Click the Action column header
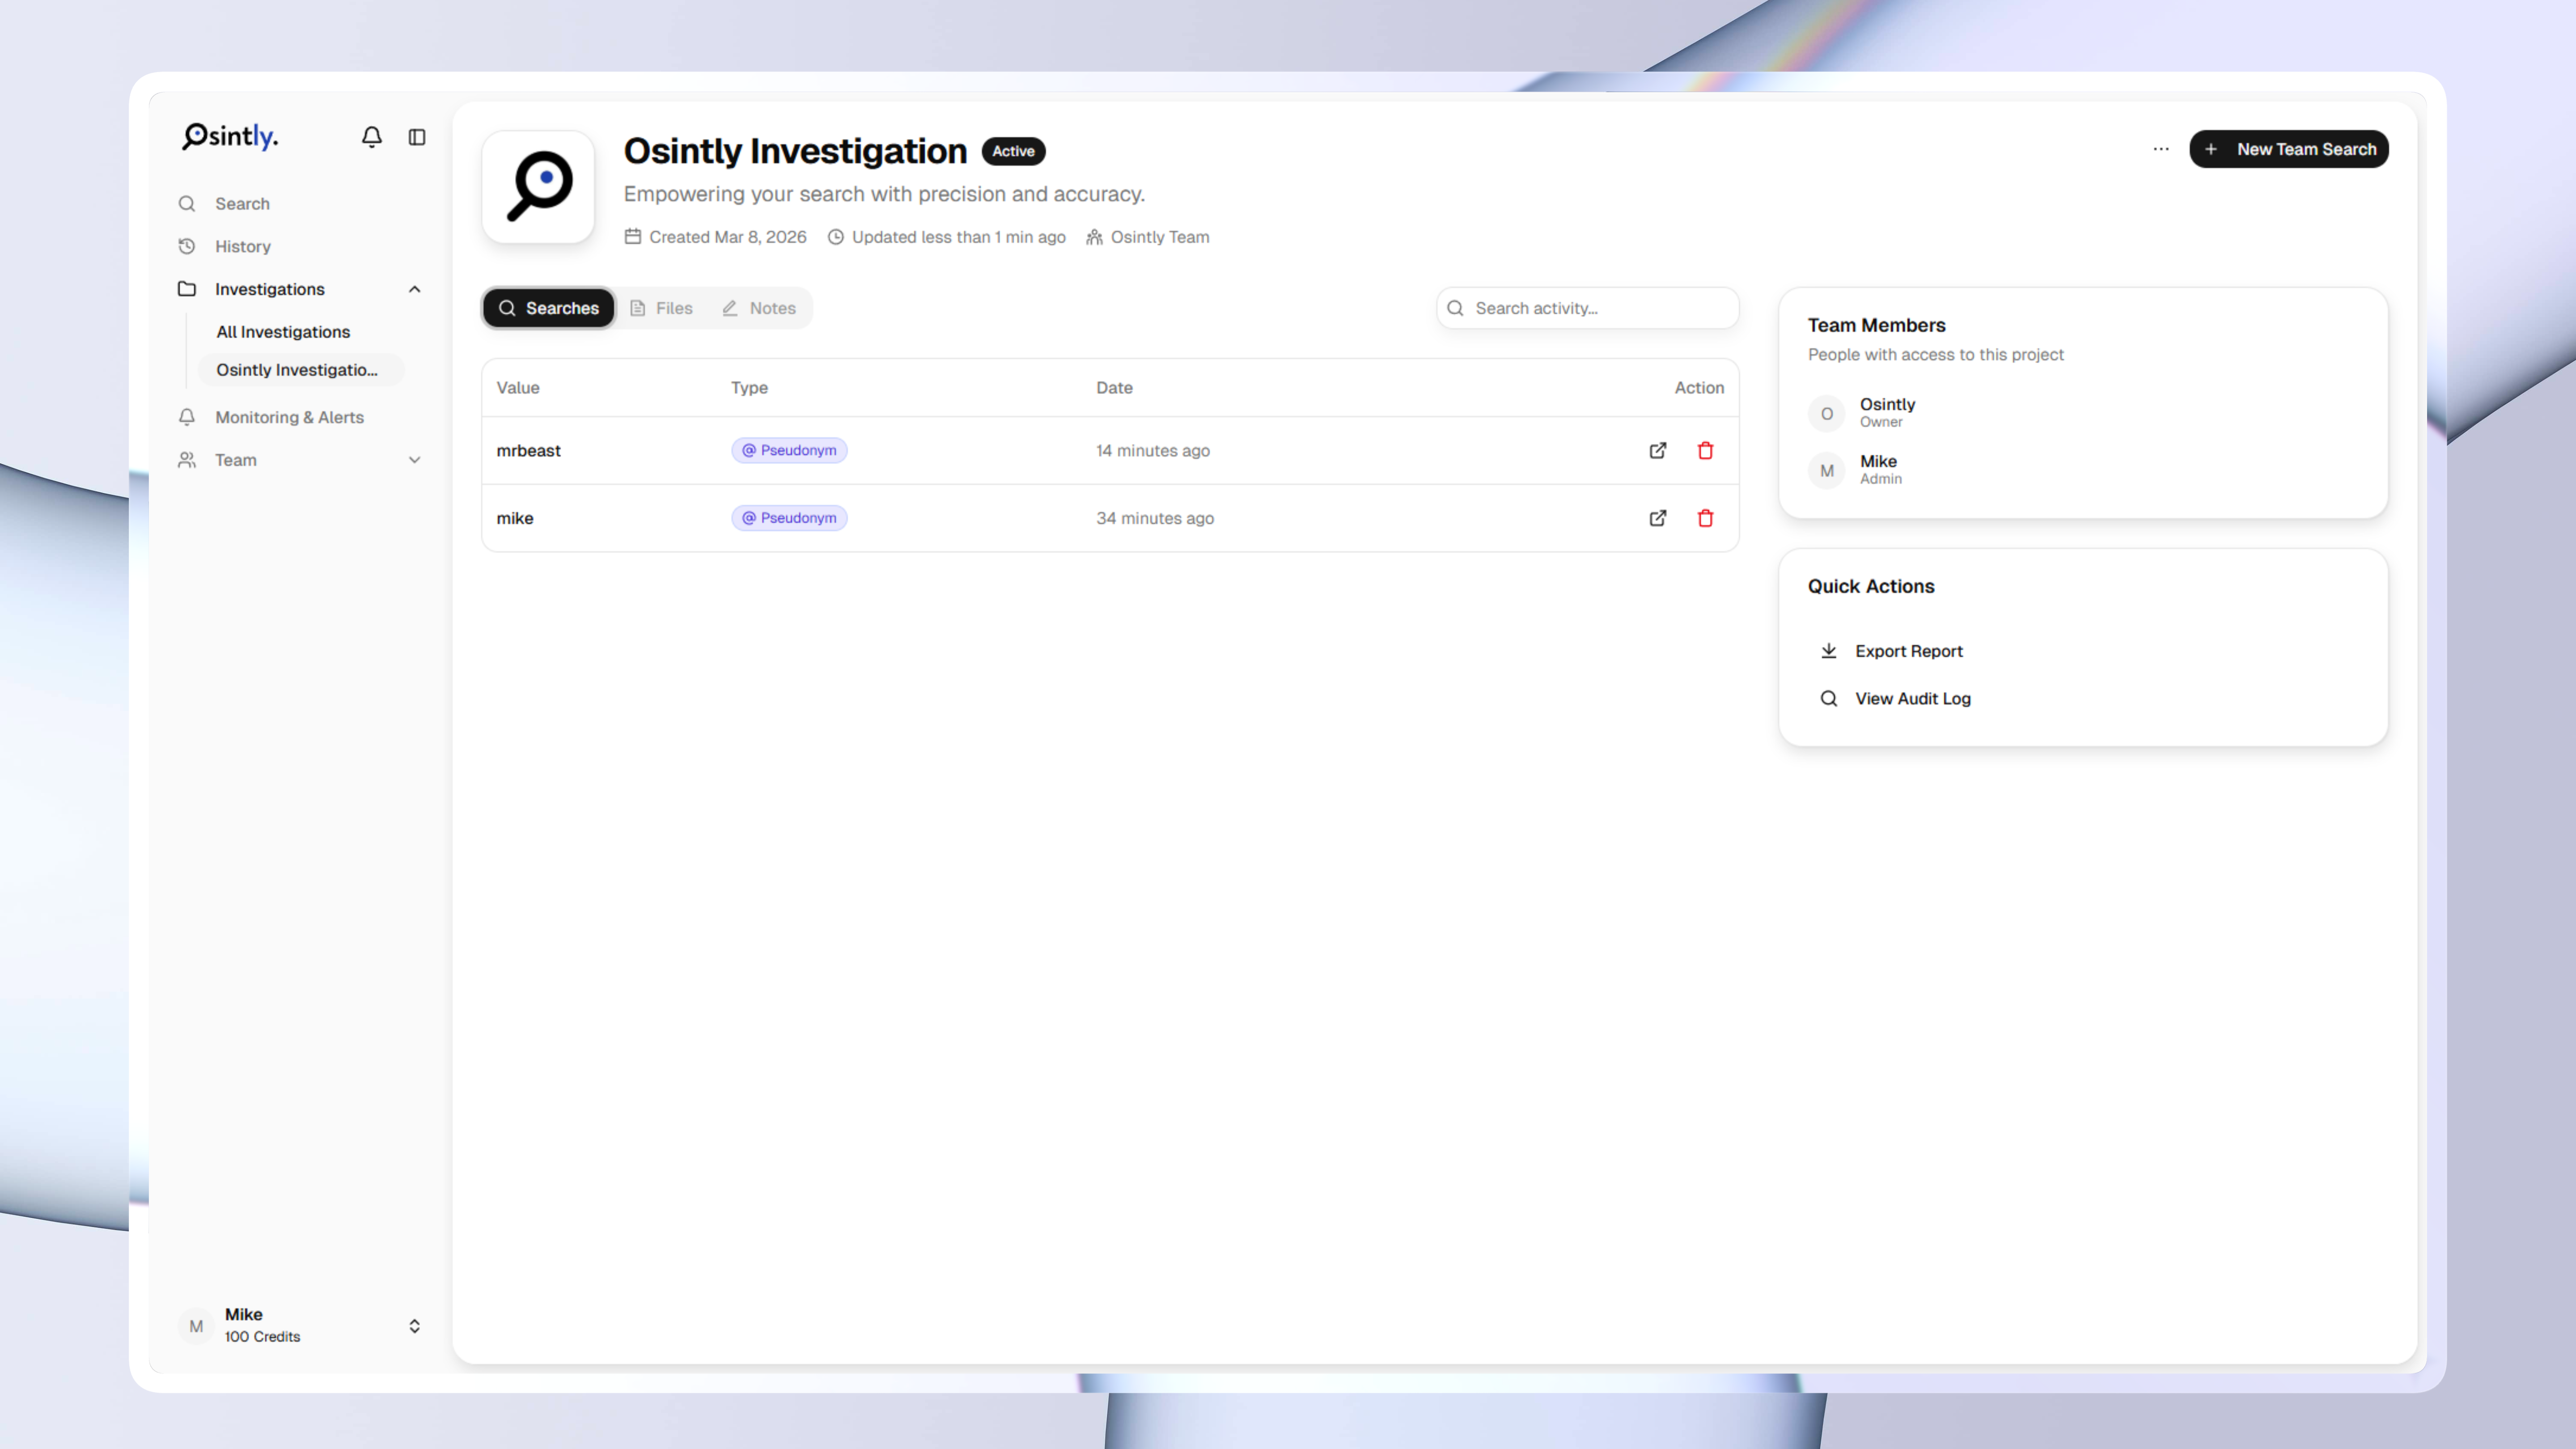 pyautogui.click(x=1699, y=388)
